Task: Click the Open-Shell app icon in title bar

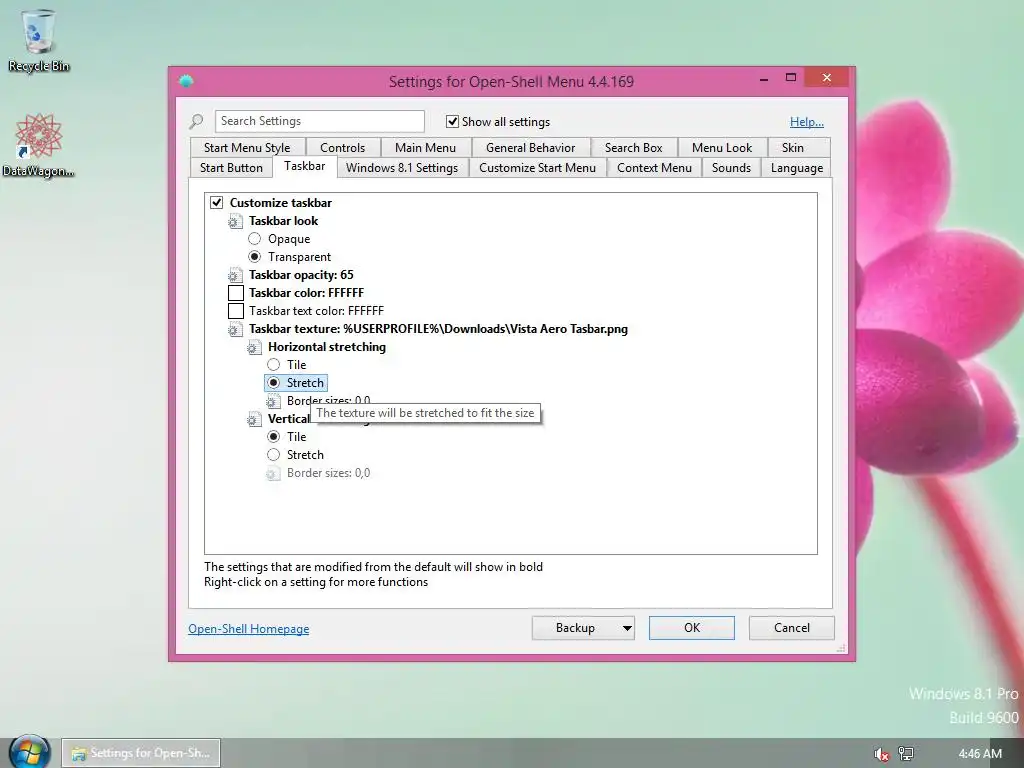Action: pyautogui.click(x=186, y=82)
